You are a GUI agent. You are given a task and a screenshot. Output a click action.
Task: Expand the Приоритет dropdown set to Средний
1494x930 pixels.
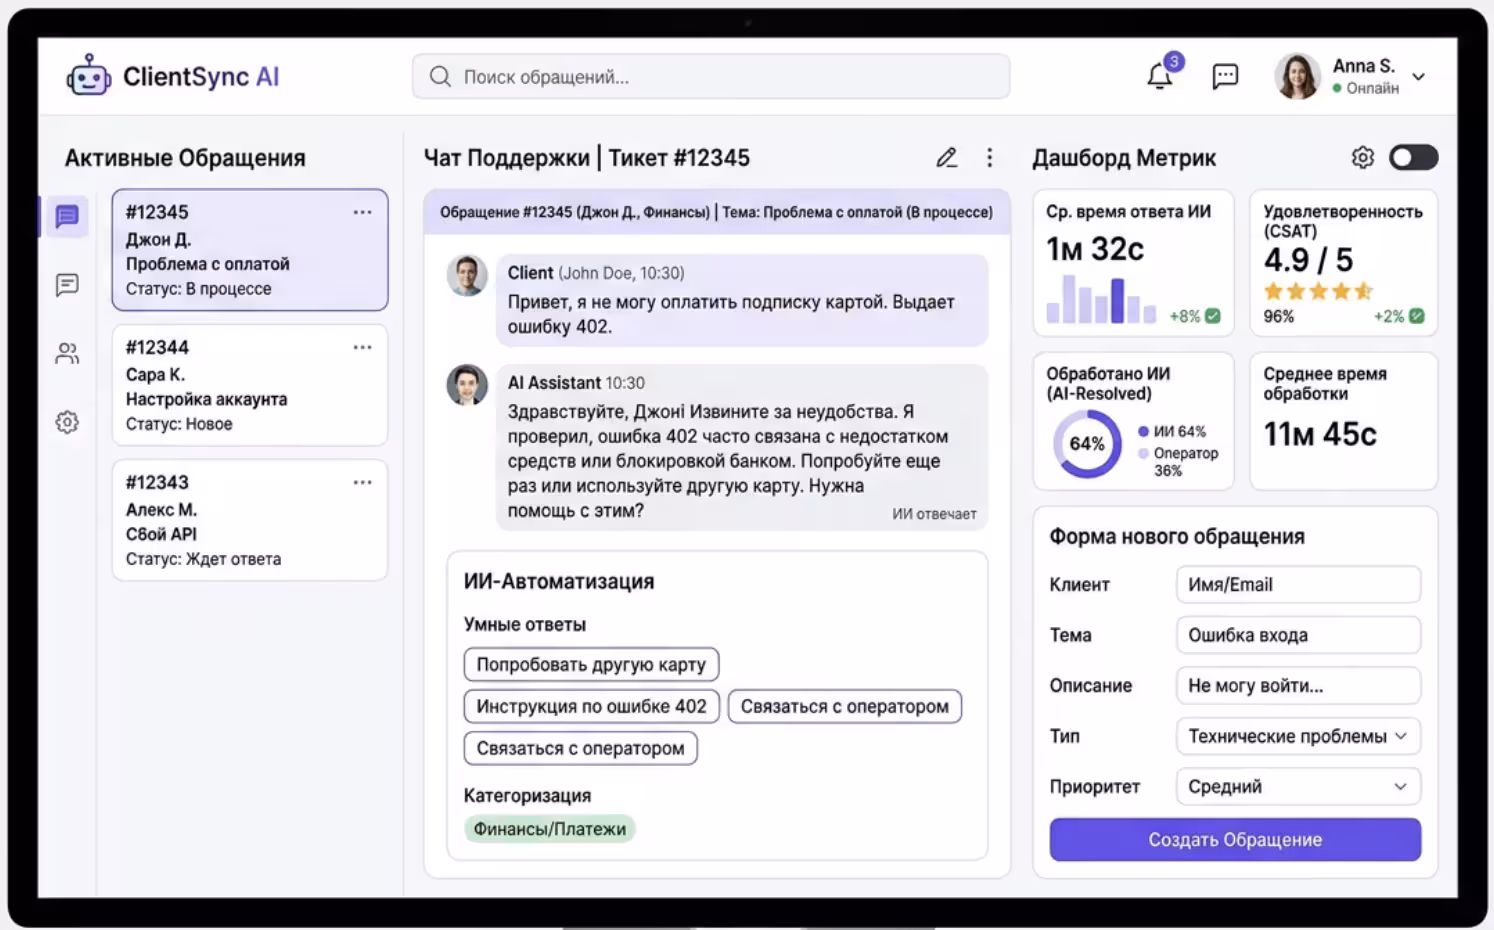pyautogui.click(x=1297, y=787)
